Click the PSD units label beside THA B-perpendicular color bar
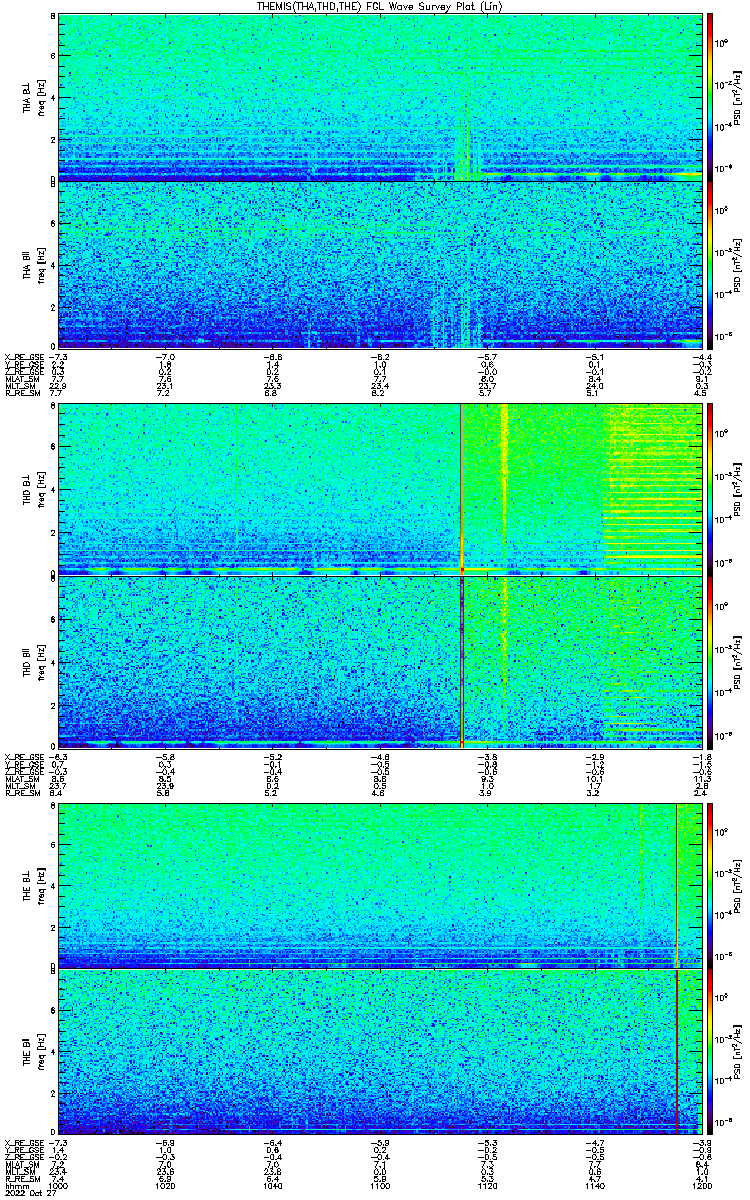This screenshot has height=1200, width=750. [x=736, y=97]
